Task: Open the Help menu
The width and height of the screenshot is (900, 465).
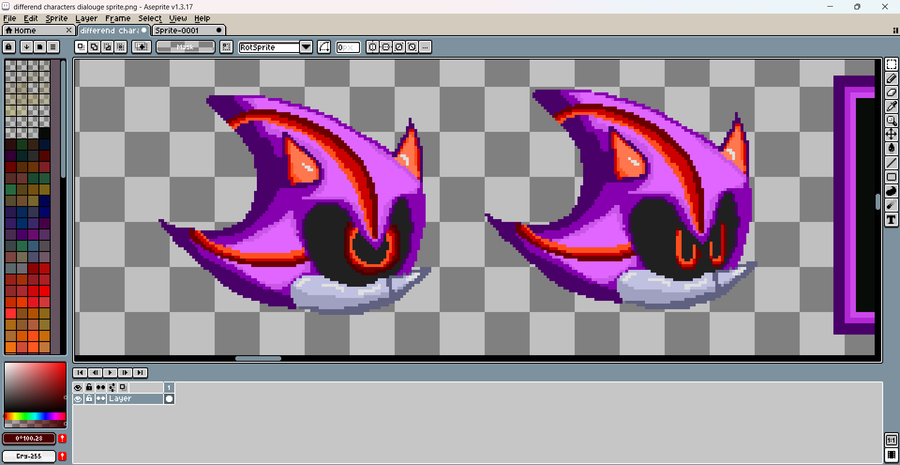Action: pos(202,18)
